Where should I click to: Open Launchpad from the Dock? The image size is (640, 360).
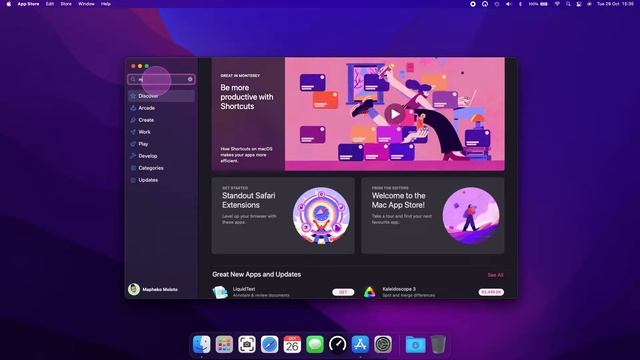point(224,344)
